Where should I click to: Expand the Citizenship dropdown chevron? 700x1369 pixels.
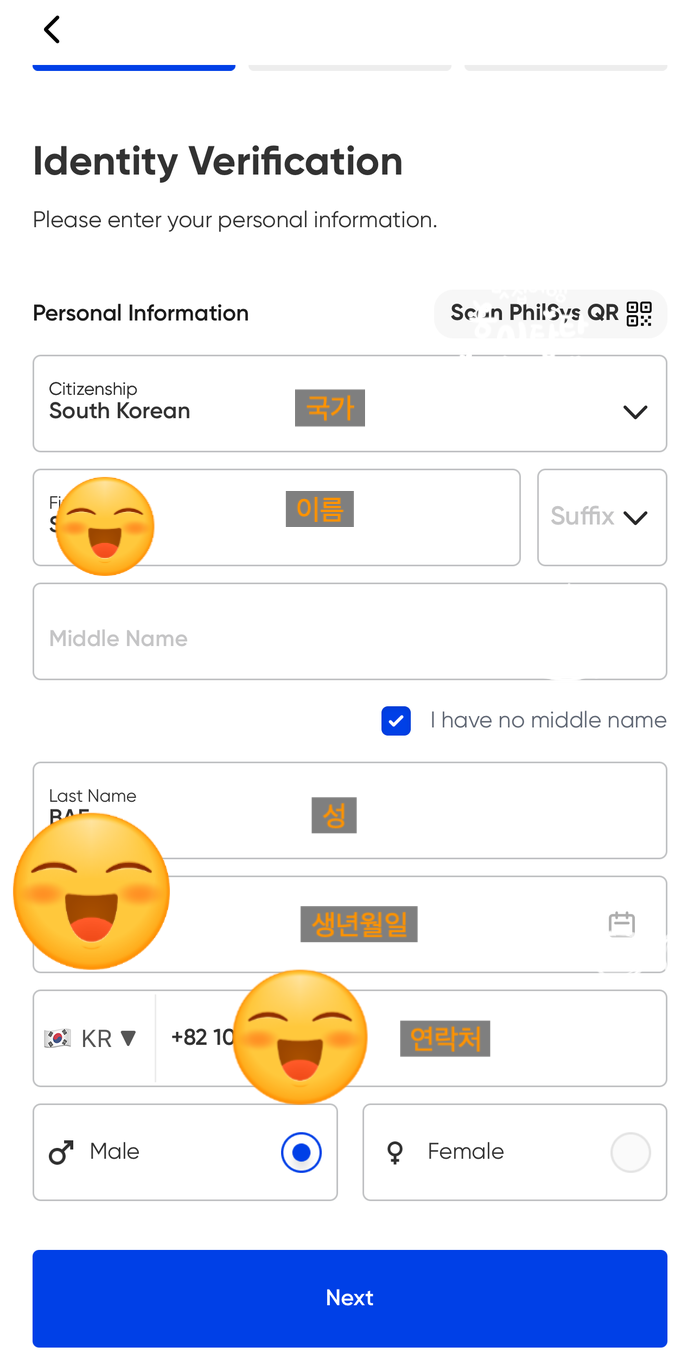[635, 412]
